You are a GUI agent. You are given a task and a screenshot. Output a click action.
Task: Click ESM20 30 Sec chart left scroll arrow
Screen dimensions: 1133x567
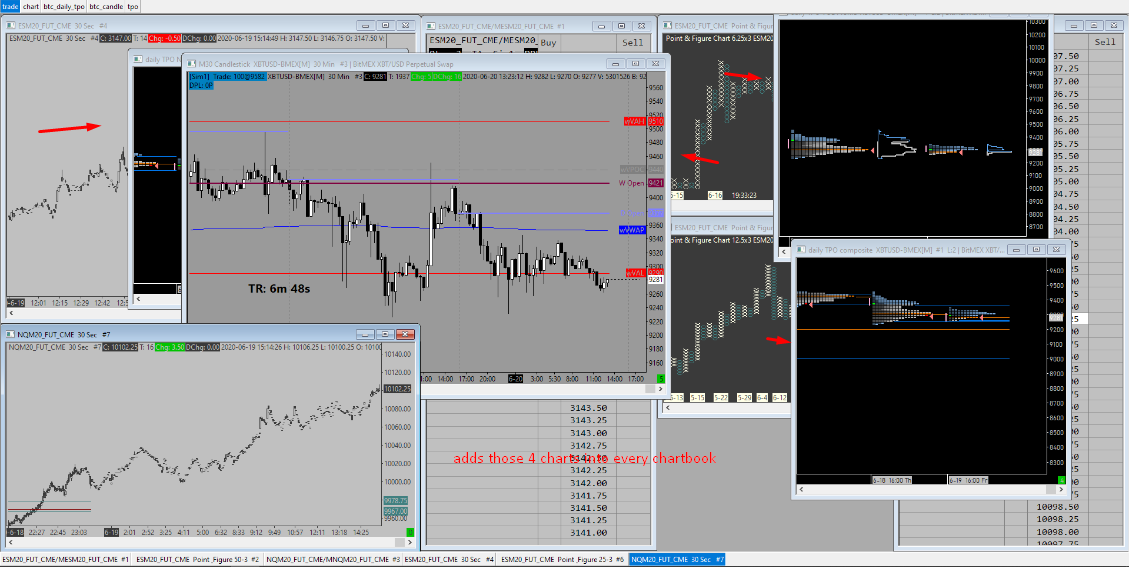click(x=11, y=314)
